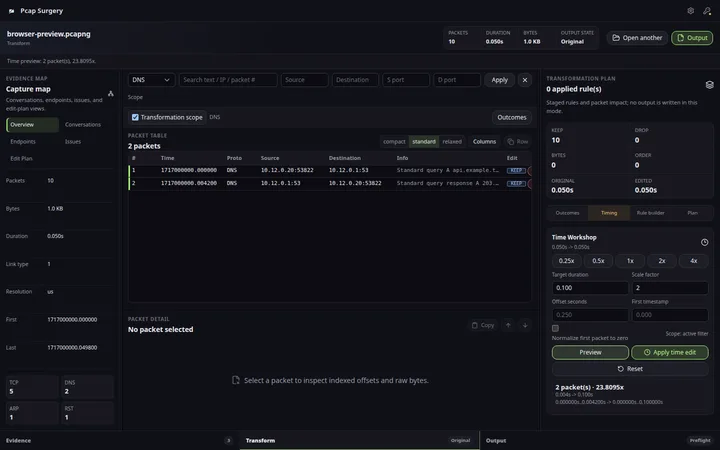Toggle the Transformation scope checkbox
This screenshot has height=450, width=720.
tap(135, 117)
